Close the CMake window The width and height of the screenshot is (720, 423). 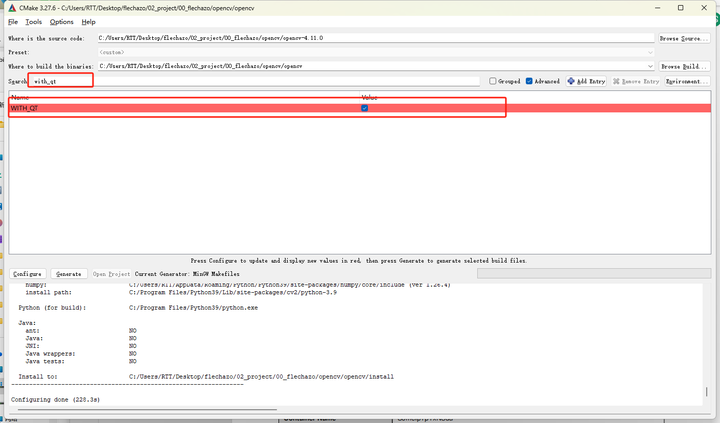coord(704,8)
